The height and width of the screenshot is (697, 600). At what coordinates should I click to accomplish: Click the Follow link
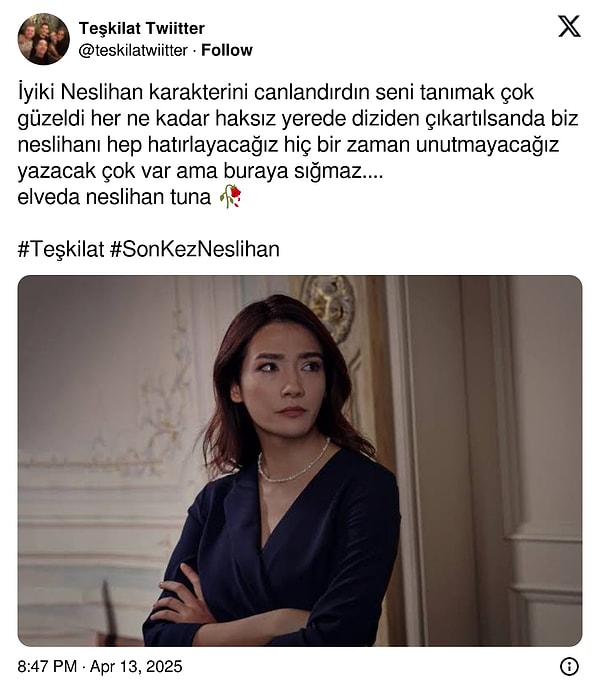click(227, 50)
